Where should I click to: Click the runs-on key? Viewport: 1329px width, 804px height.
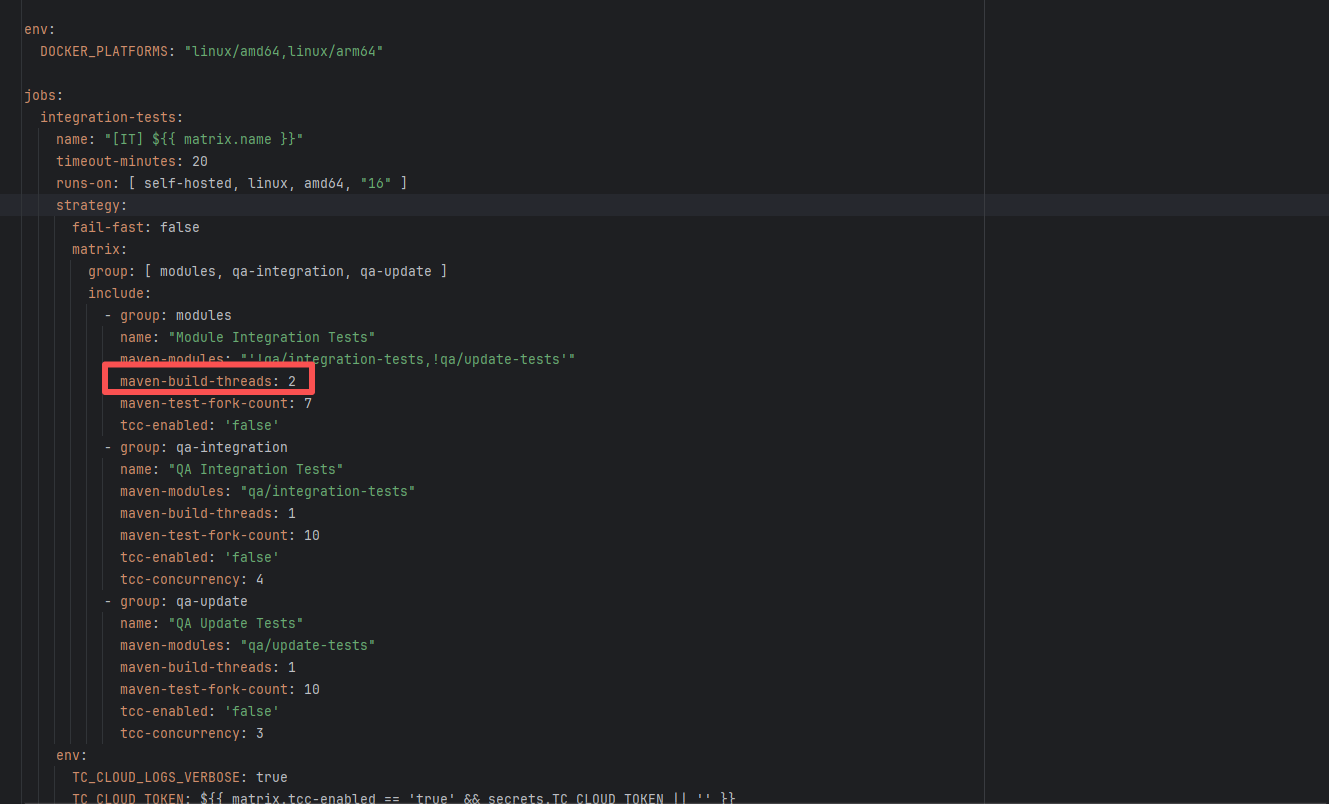tap(84, 183)
